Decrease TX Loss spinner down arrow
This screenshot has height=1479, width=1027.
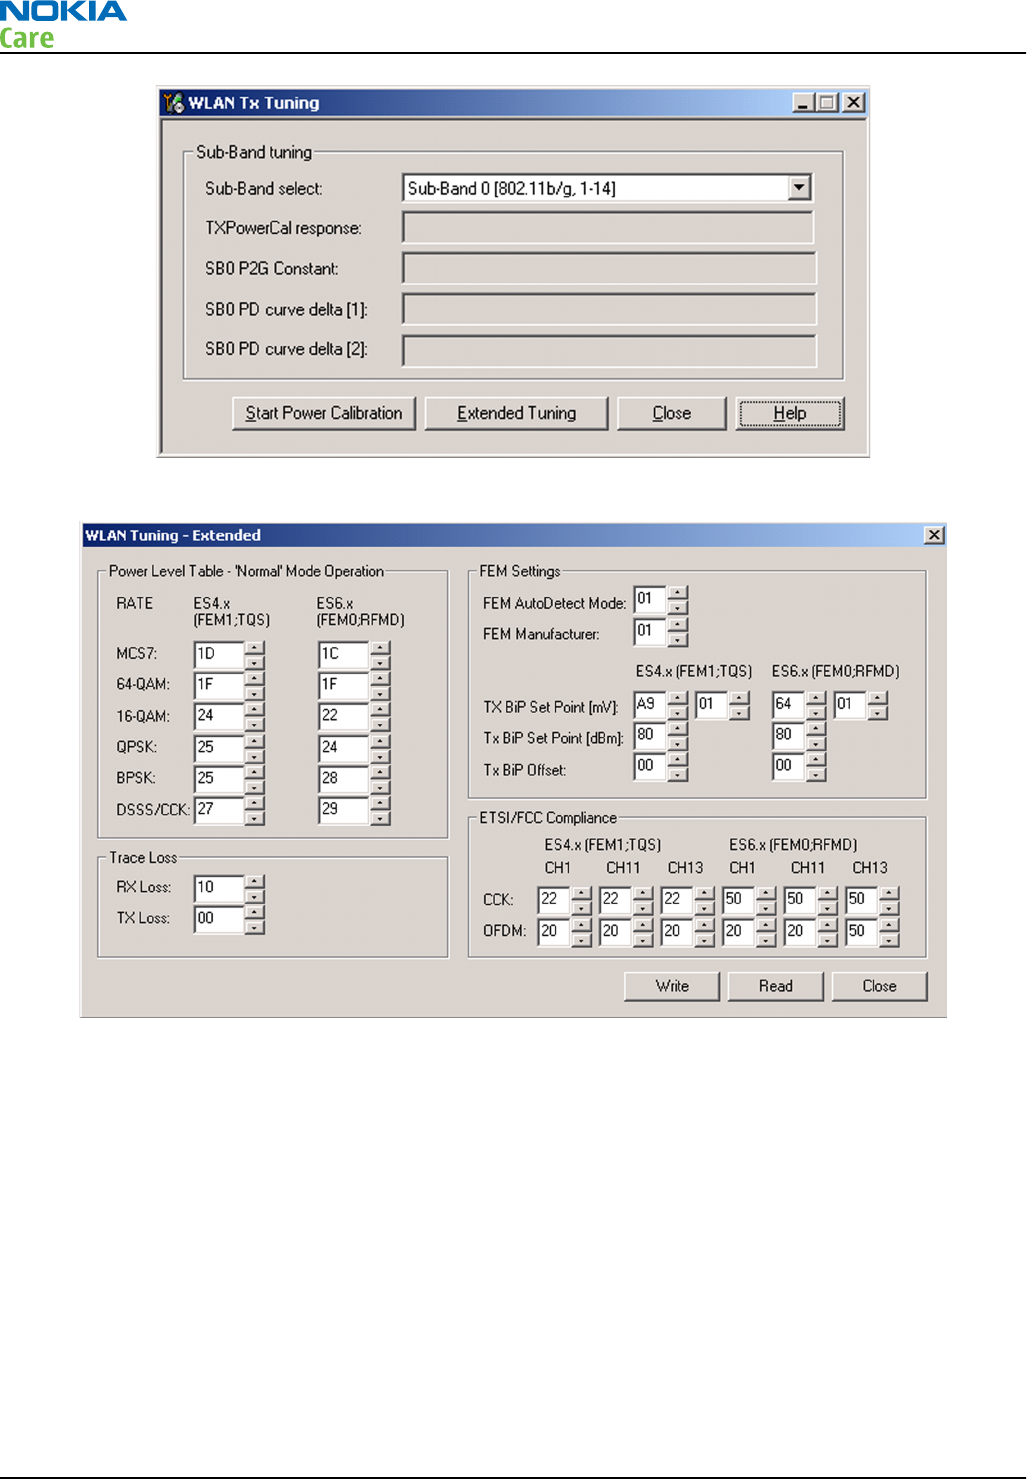pyautogui.click(x=255, y=926)
